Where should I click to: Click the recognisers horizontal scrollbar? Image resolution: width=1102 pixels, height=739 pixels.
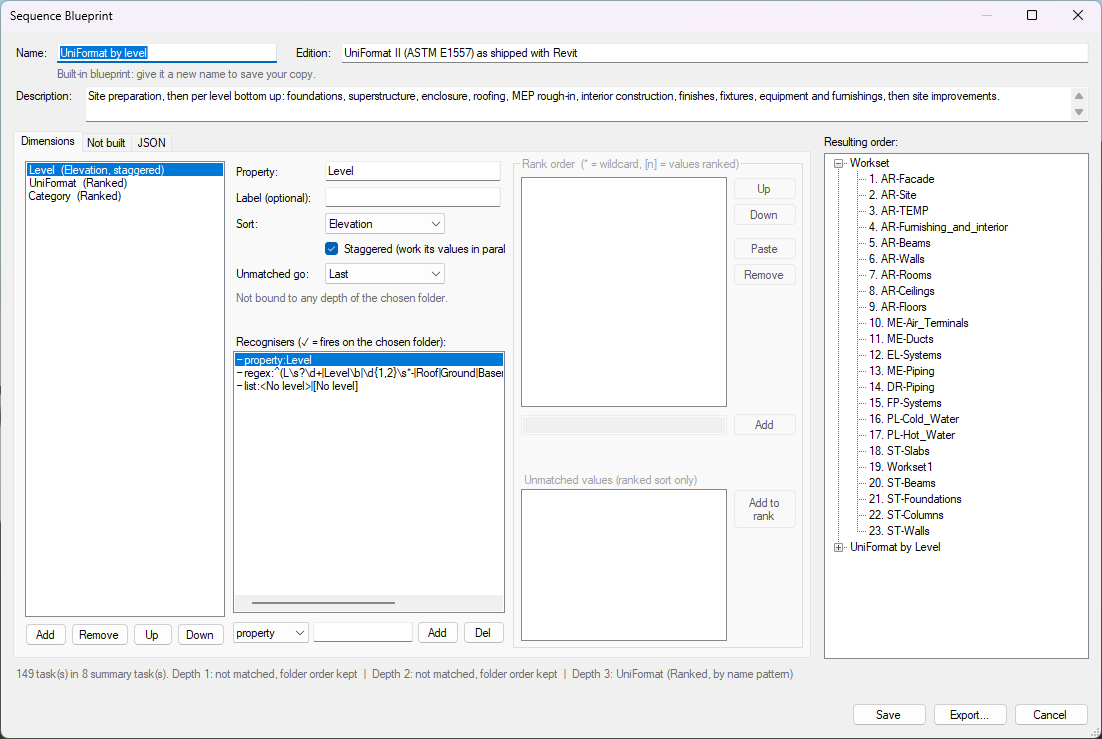(x=323, y=603)
